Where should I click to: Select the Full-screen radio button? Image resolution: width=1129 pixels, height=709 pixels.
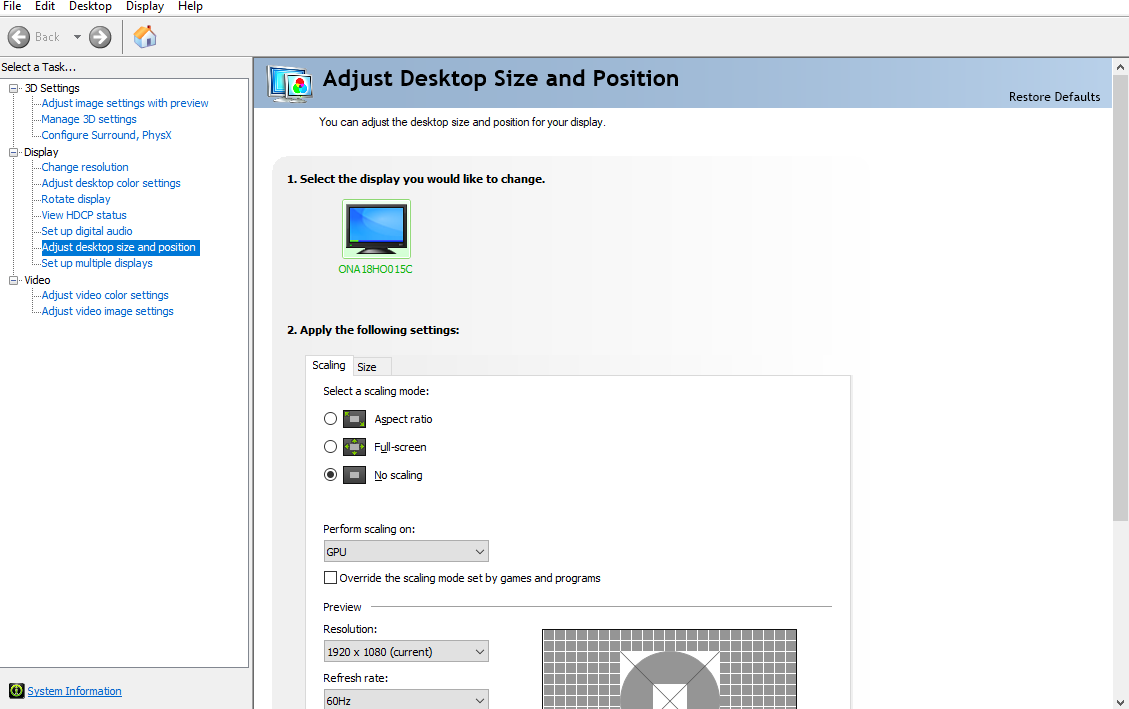point(331,447)
